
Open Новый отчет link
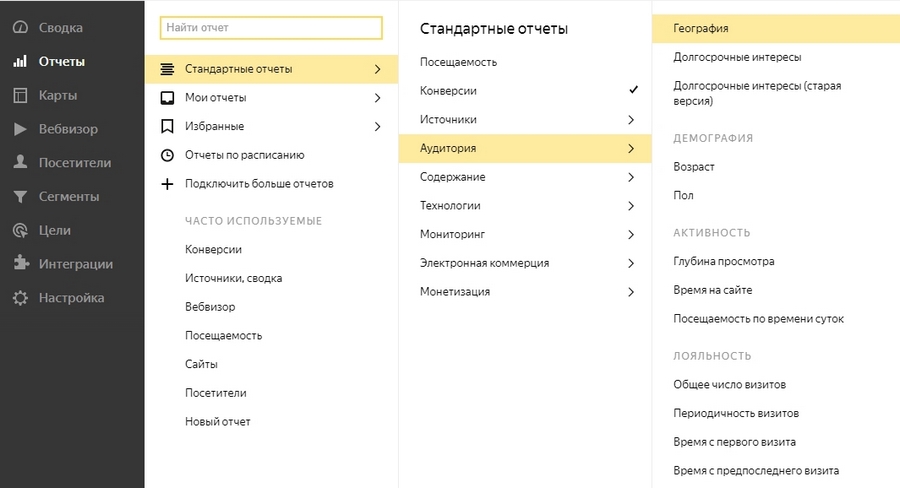218,421
